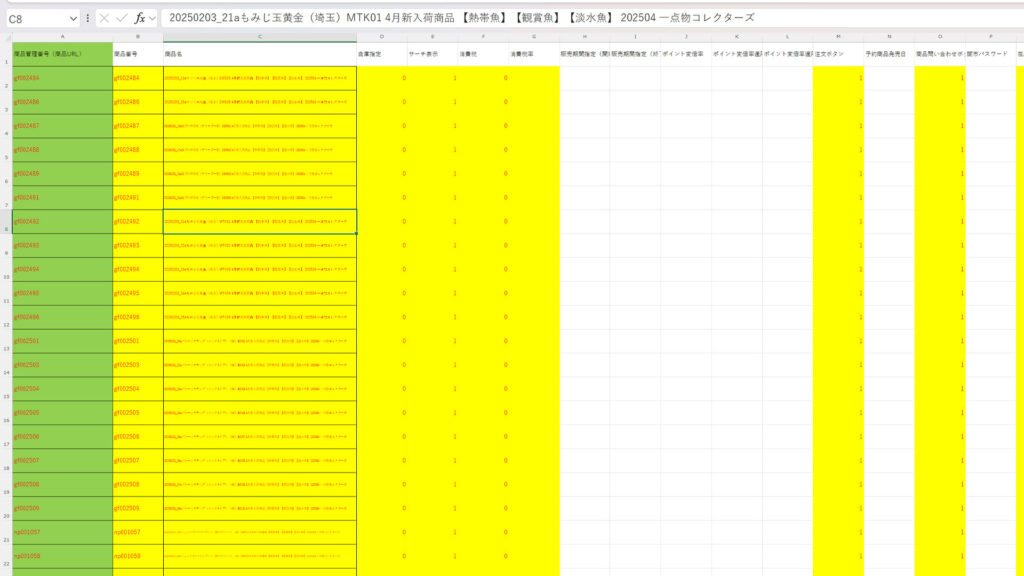This screenshot has height=576, width=1024.
Task: Click cell gf002496 in column A
Action: pos(62,317)
